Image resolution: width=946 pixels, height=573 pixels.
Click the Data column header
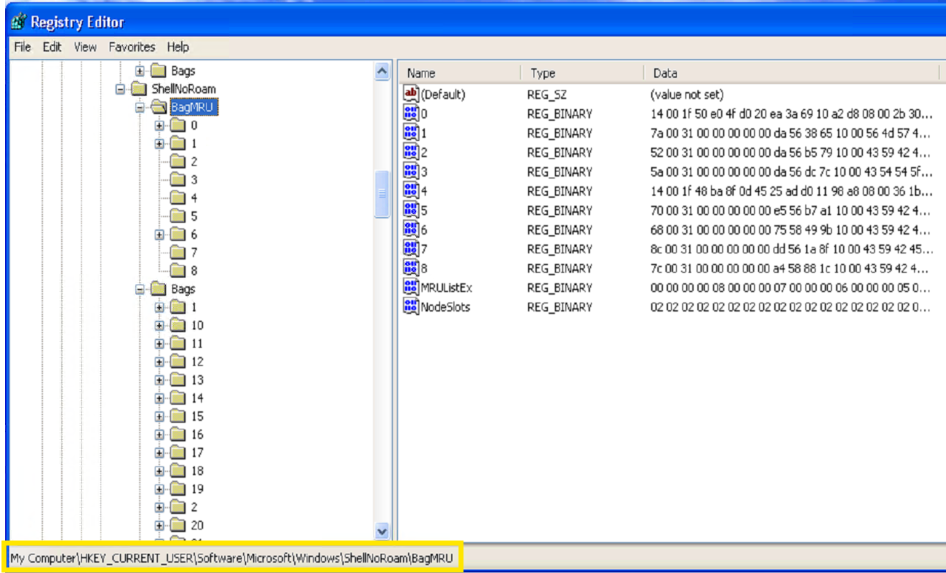(791, 73)
